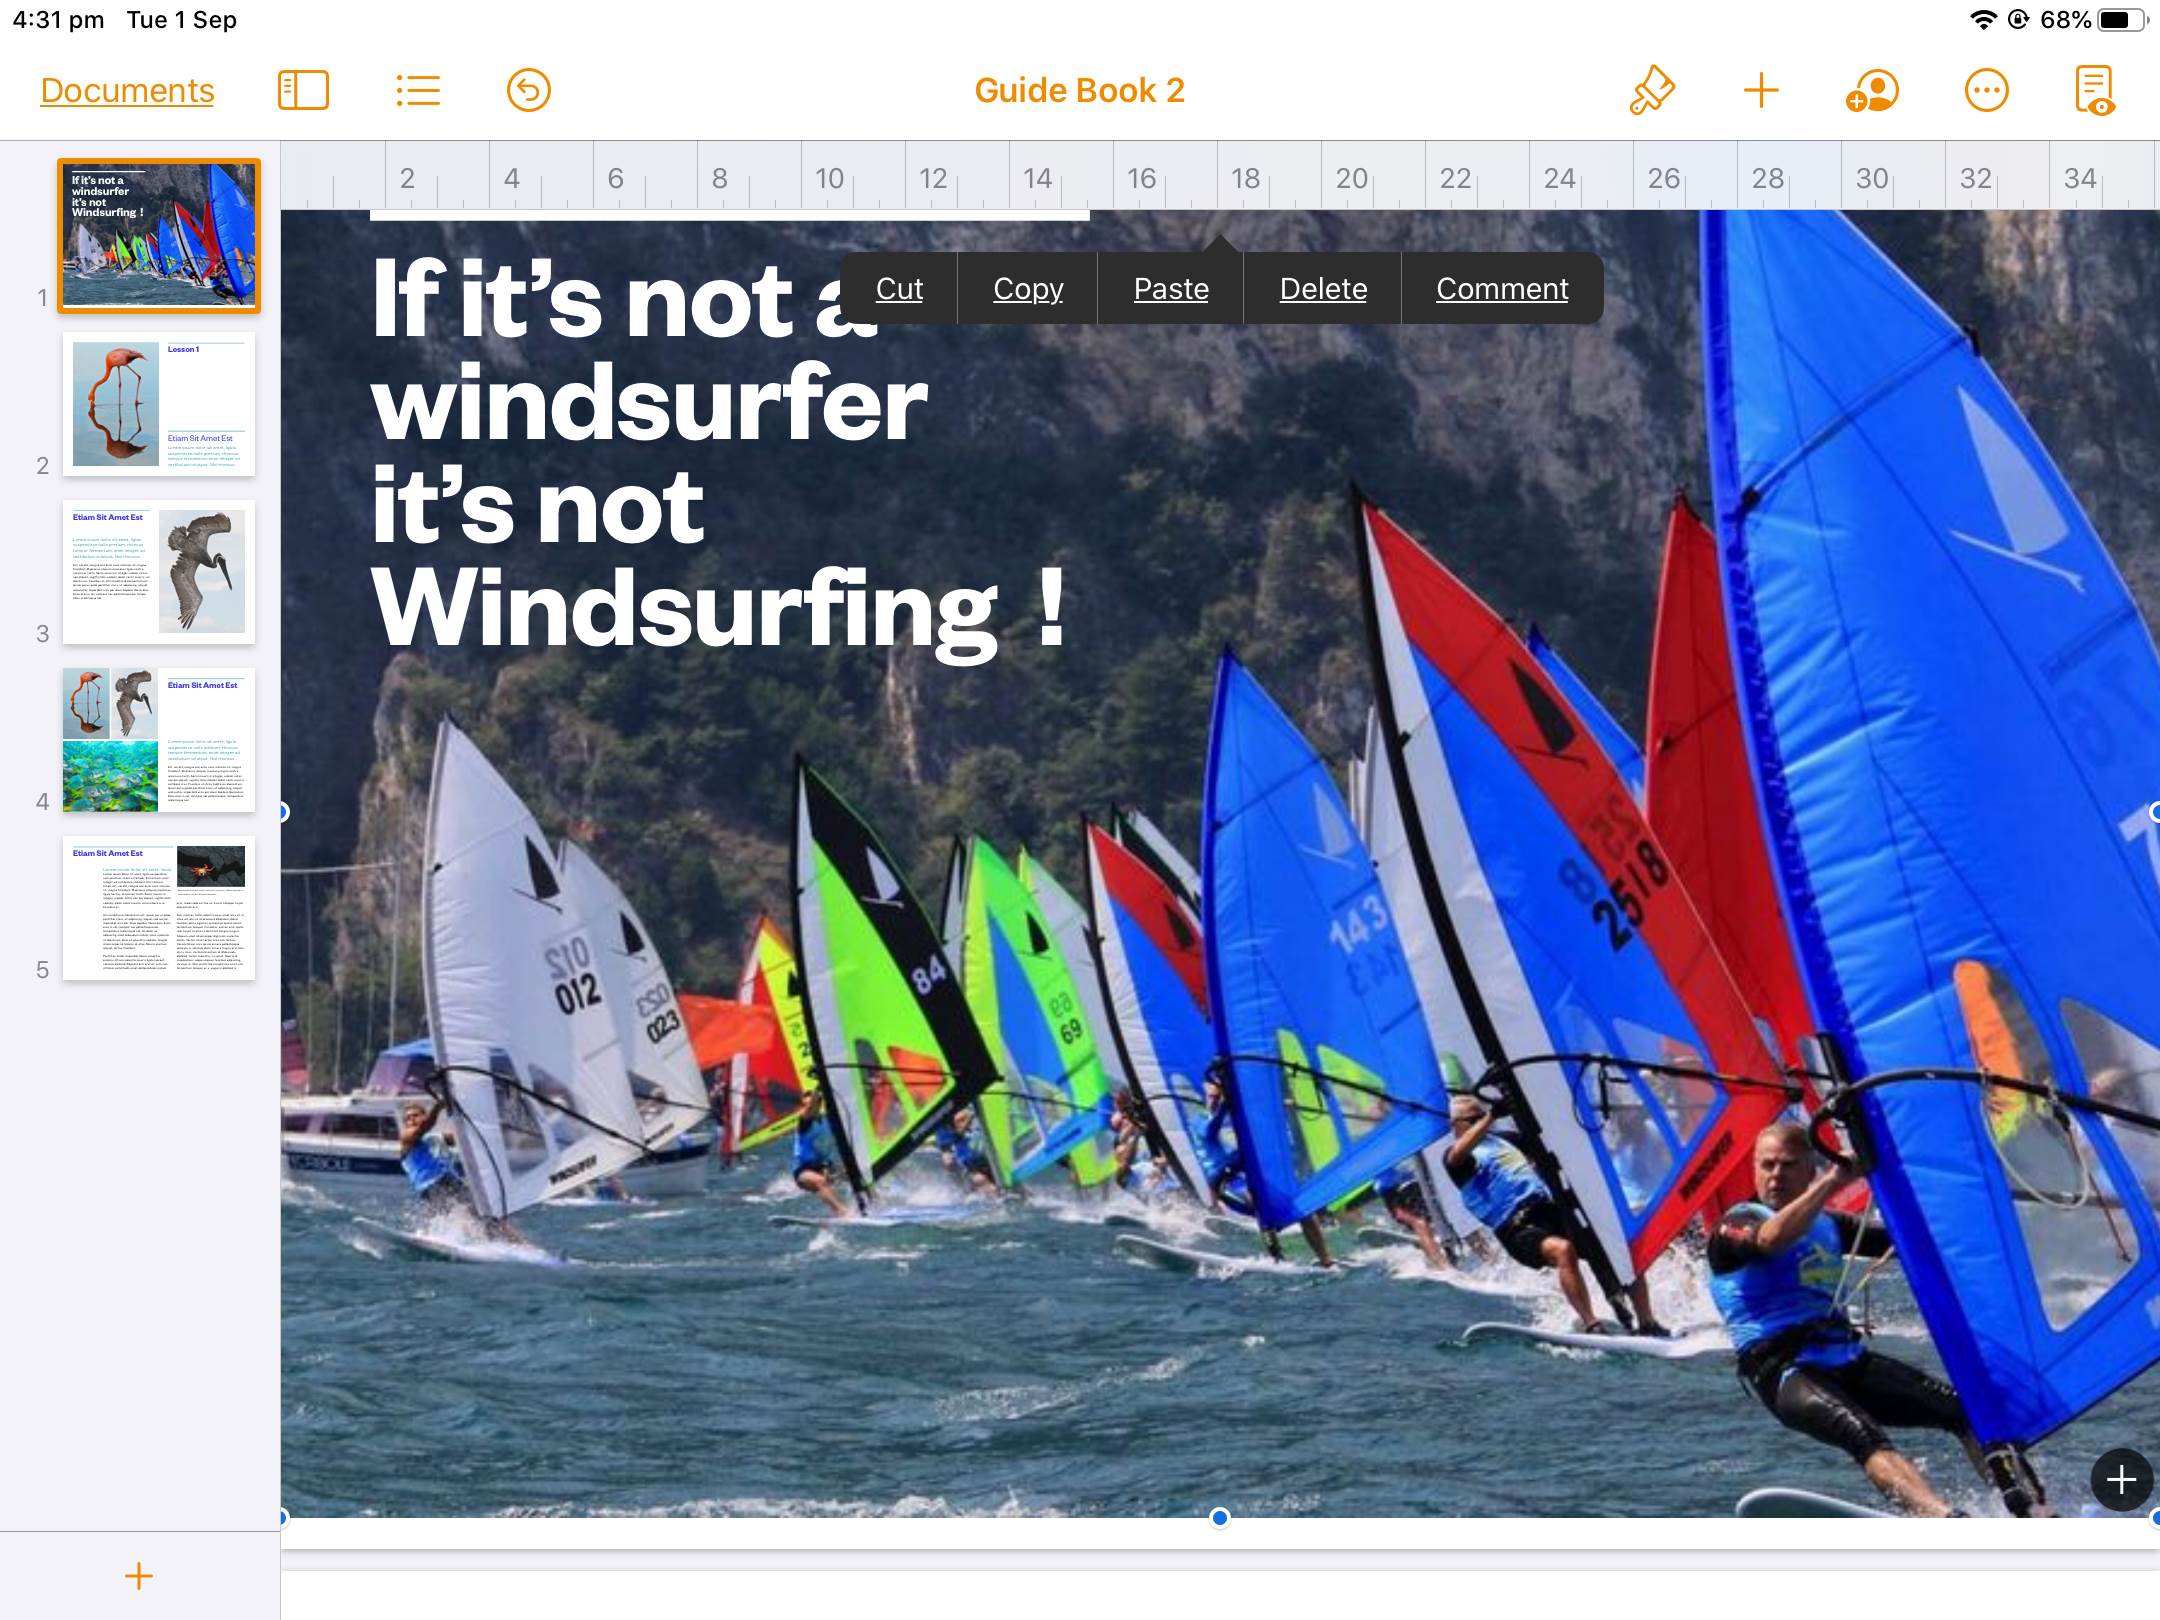Add a new page with sidebar plus
Viewport: 2160px width, 1620px height.
[139, 1576]
